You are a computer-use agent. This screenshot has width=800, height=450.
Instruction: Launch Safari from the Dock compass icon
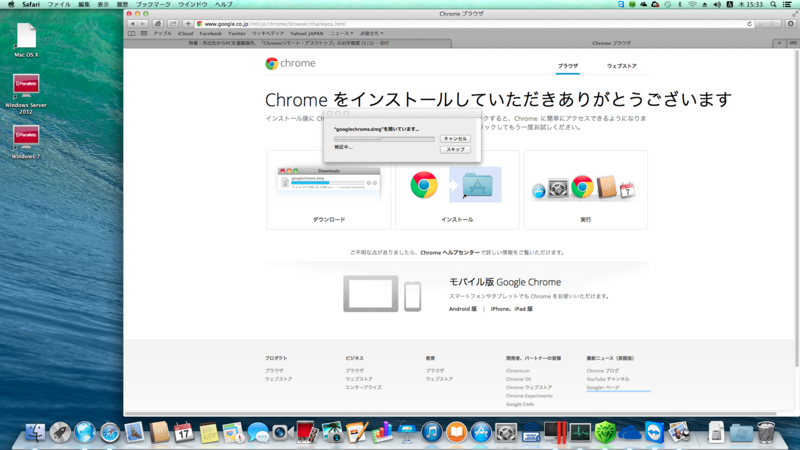(110, 432)
